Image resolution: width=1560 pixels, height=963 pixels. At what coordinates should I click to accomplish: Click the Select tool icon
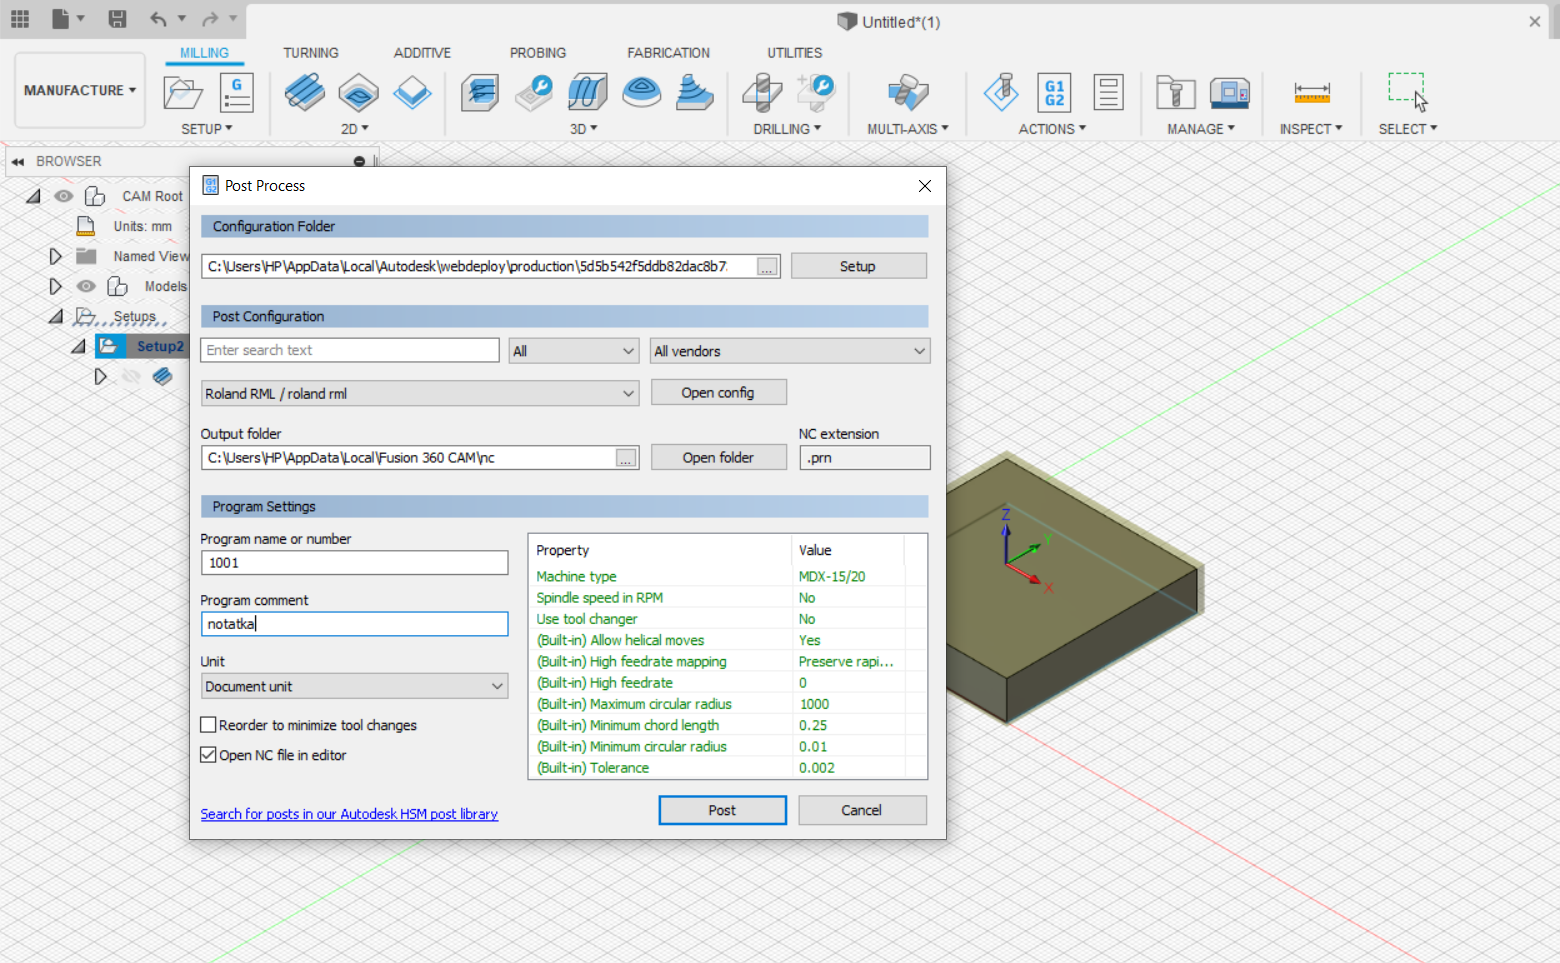[1408, 91]
